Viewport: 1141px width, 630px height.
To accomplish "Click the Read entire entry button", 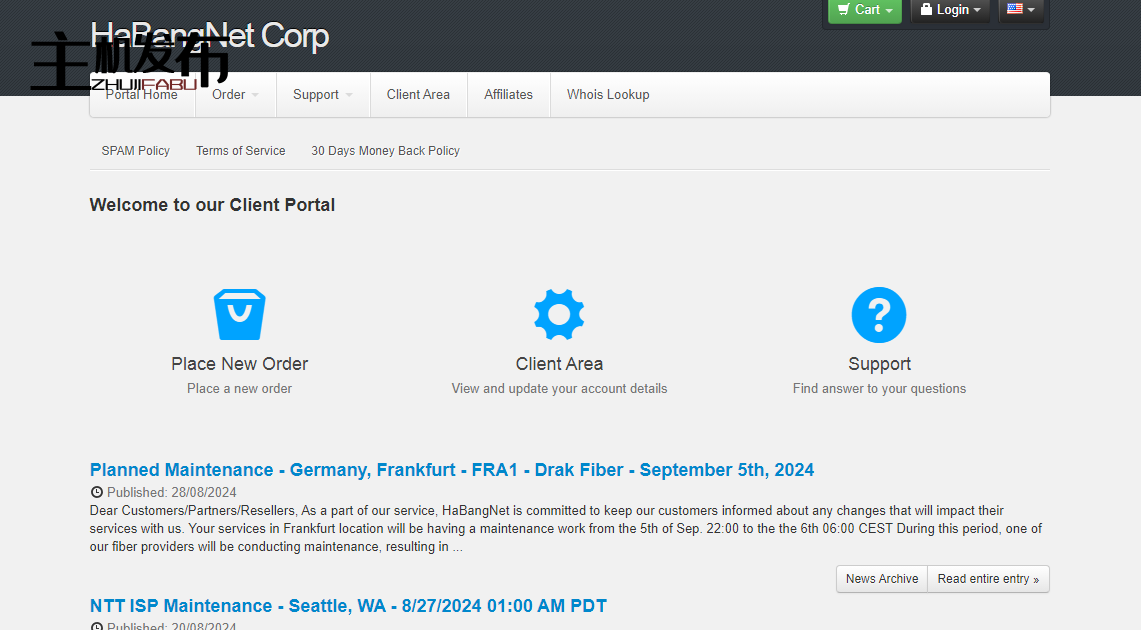I will (987, 579).
